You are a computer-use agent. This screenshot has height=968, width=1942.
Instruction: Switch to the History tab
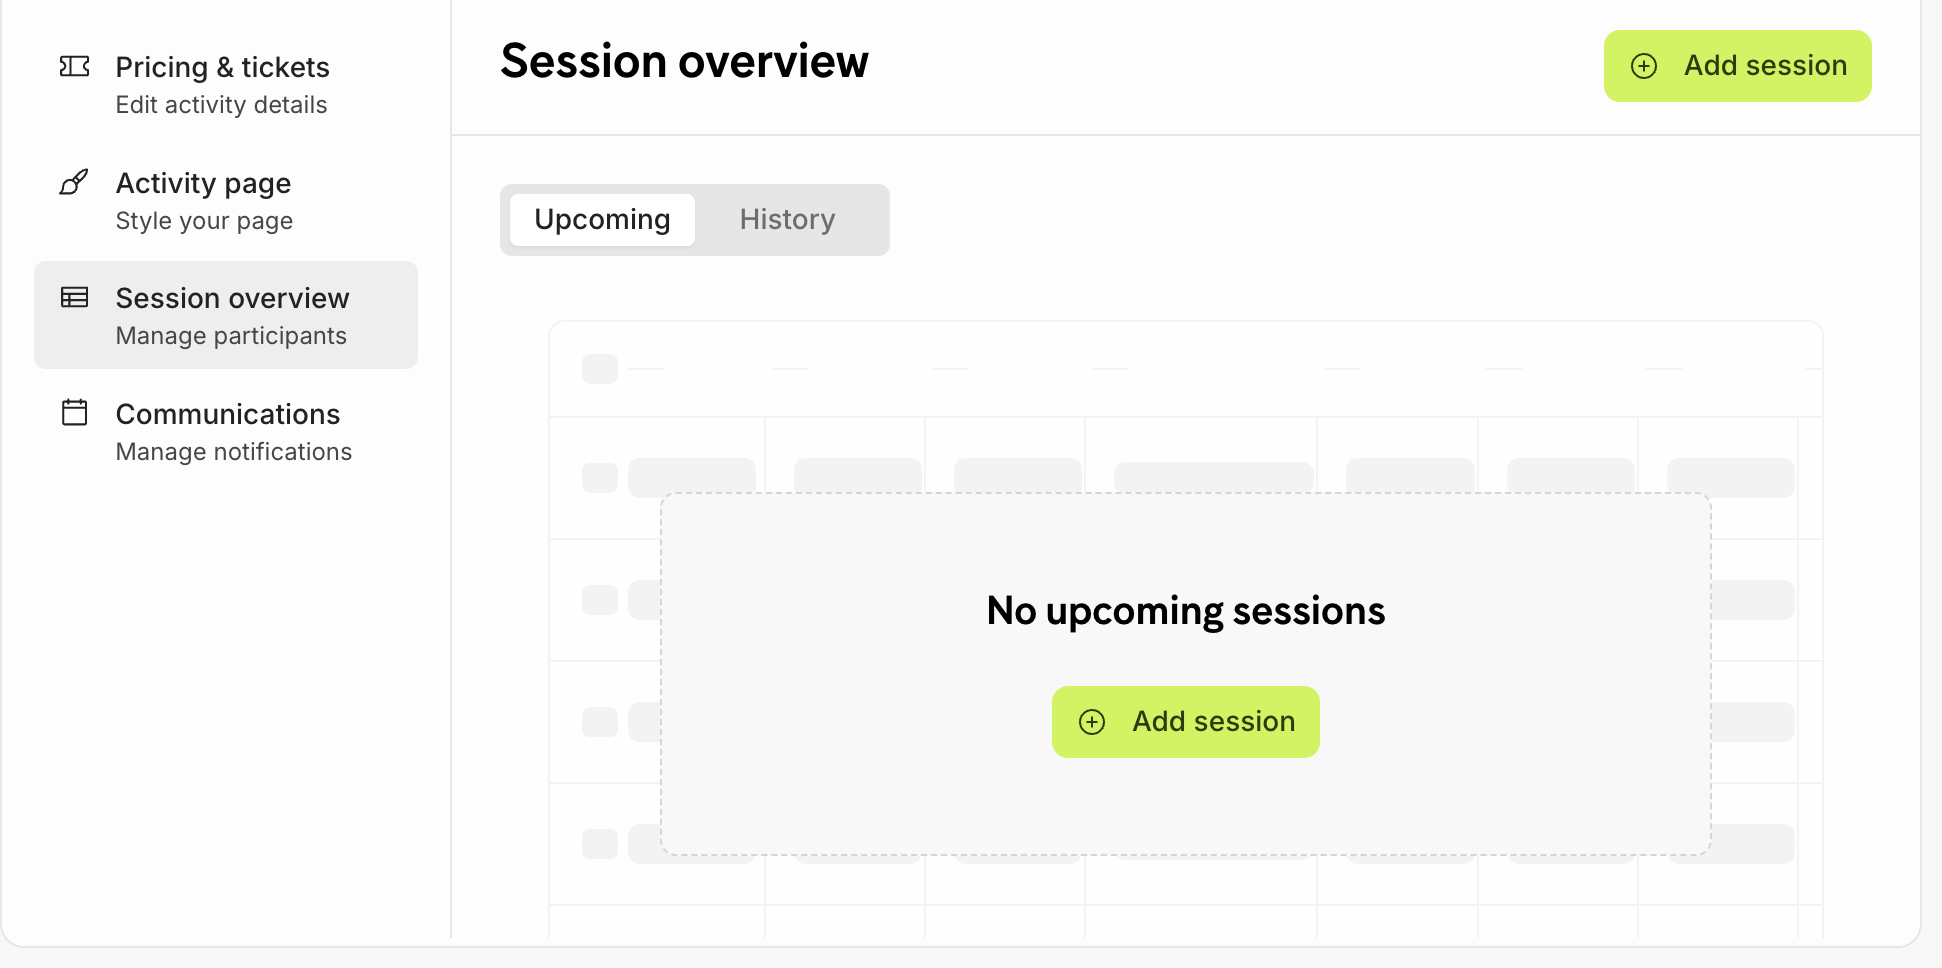click(787, 220)
